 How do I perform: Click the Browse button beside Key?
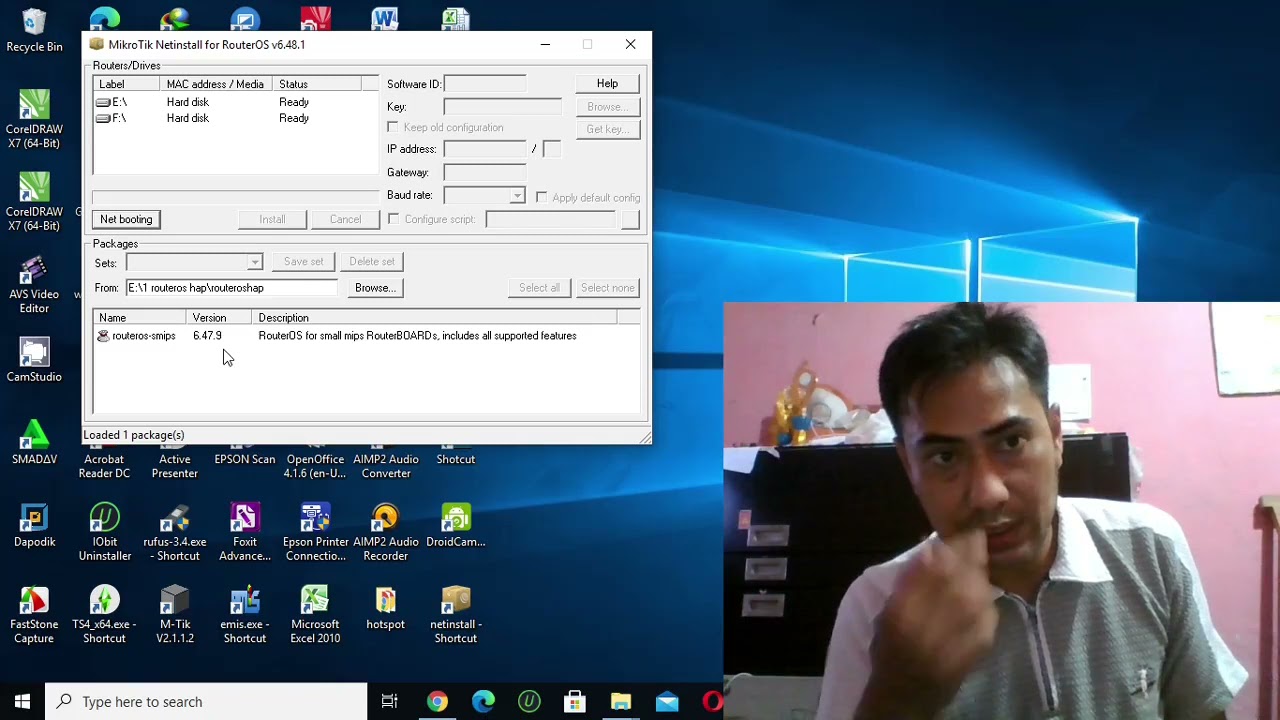[607, 107]
